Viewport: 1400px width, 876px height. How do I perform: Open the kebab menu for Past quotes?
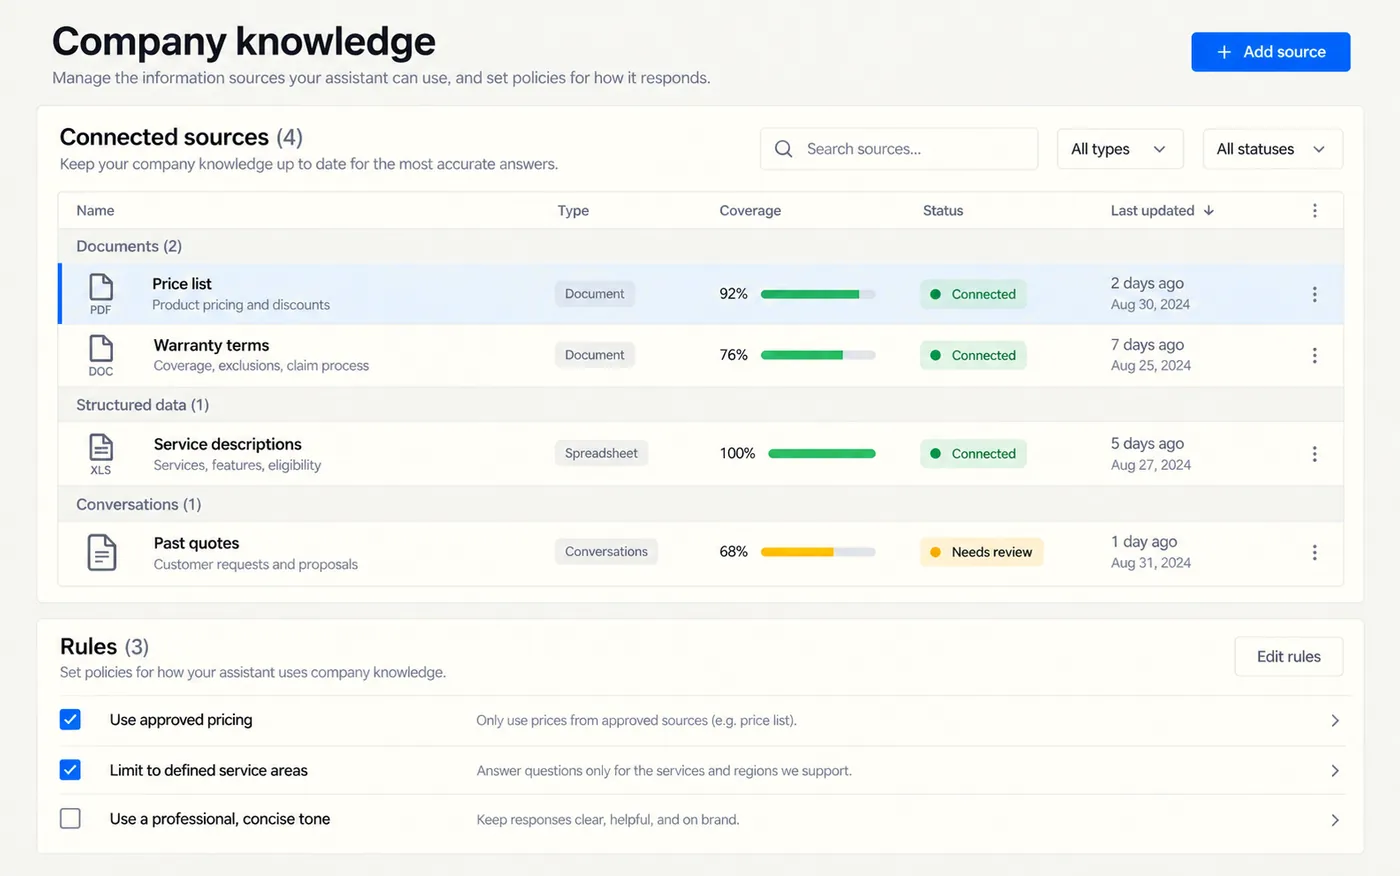(1314, 552)
